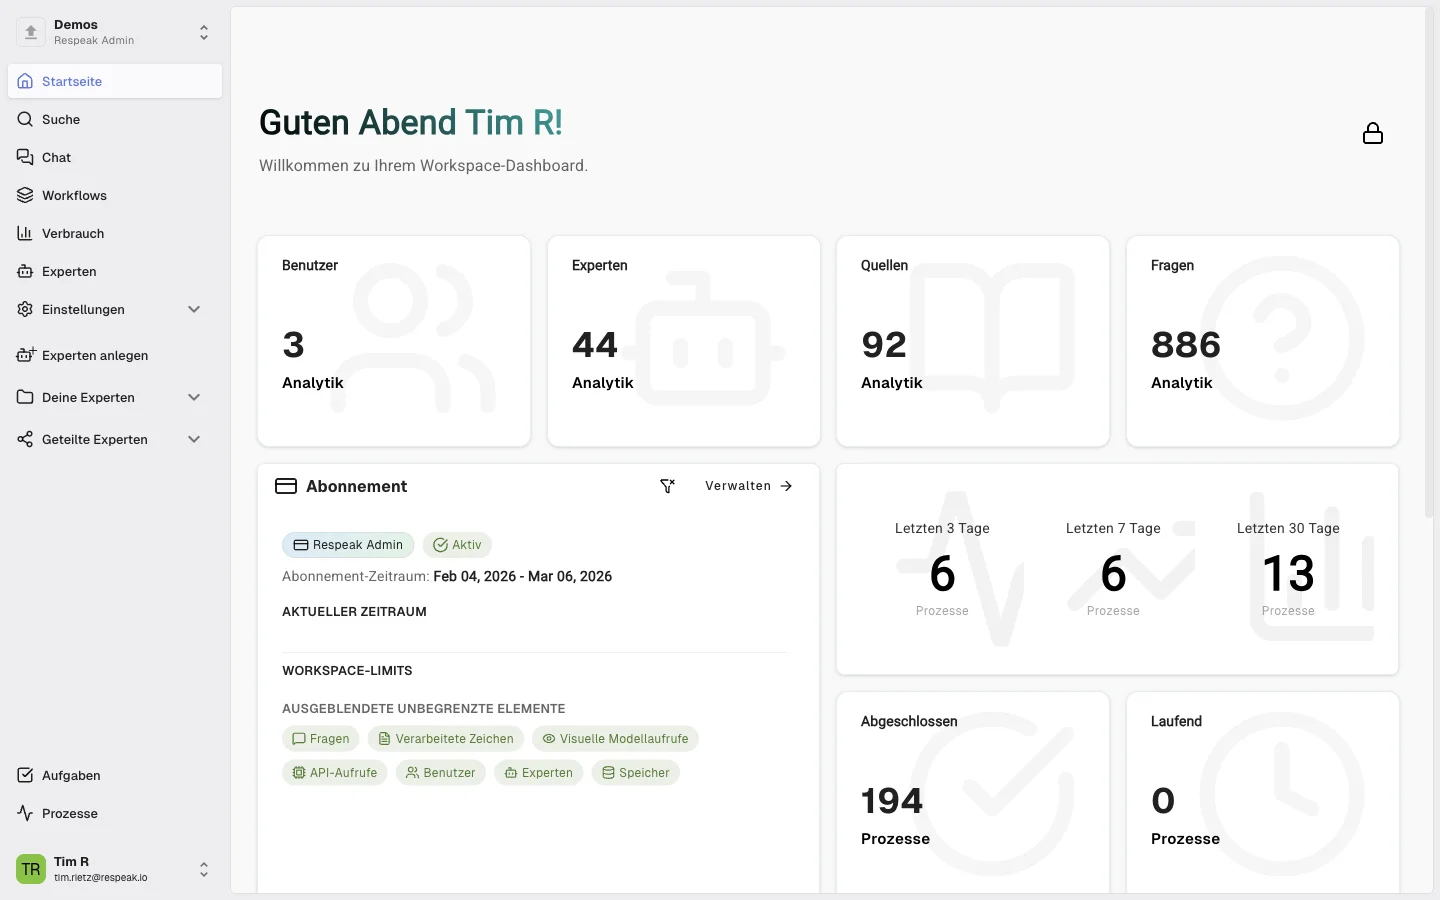Open the Chat section via its bubble icon
1440x900 pixels.
25,157
